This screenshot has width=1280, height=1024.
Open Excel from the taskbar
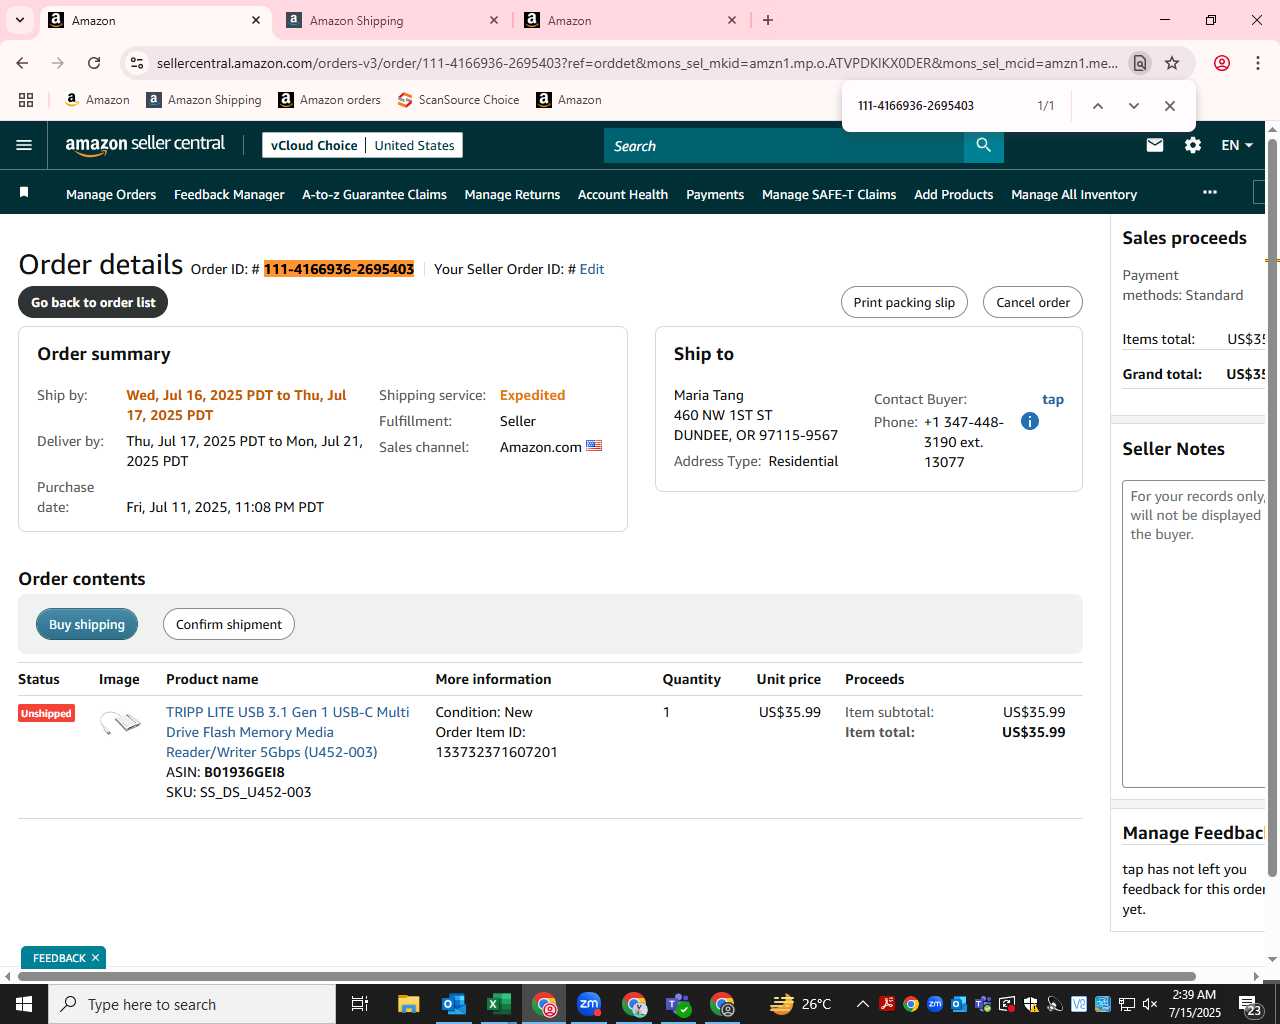498,1004
